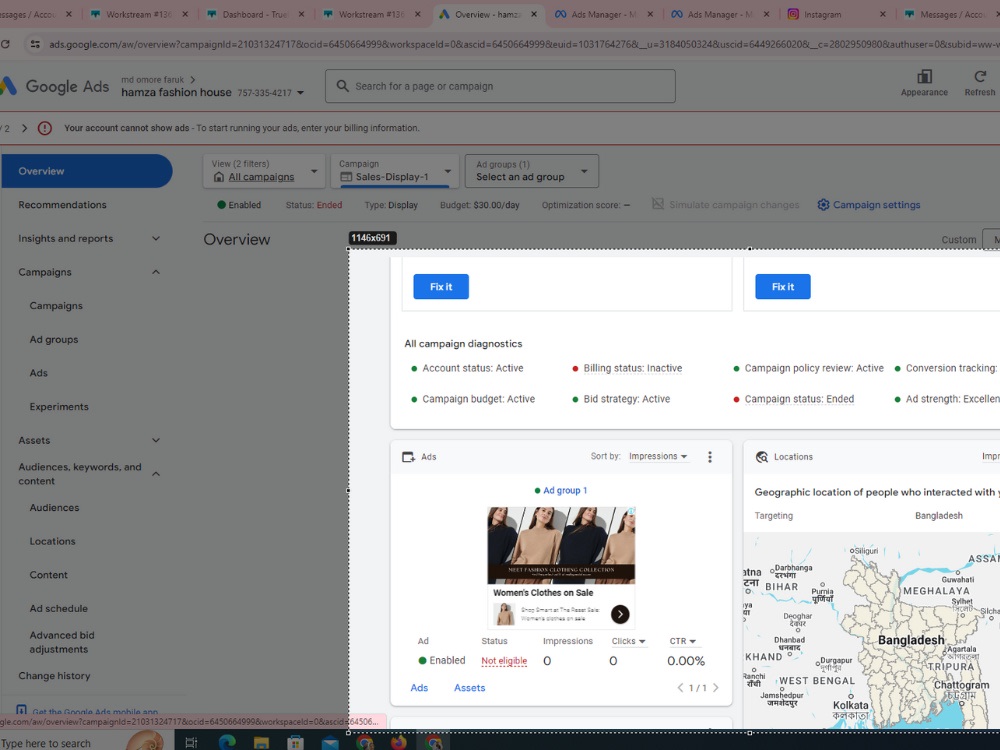Click the red billing warning icon
The height and width of the screenshot is (750, 1000).
coord(45,128)
